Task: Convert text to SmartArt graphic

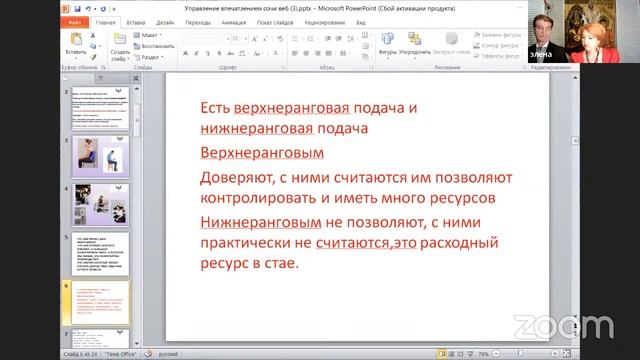Action: tap(365, 57)
